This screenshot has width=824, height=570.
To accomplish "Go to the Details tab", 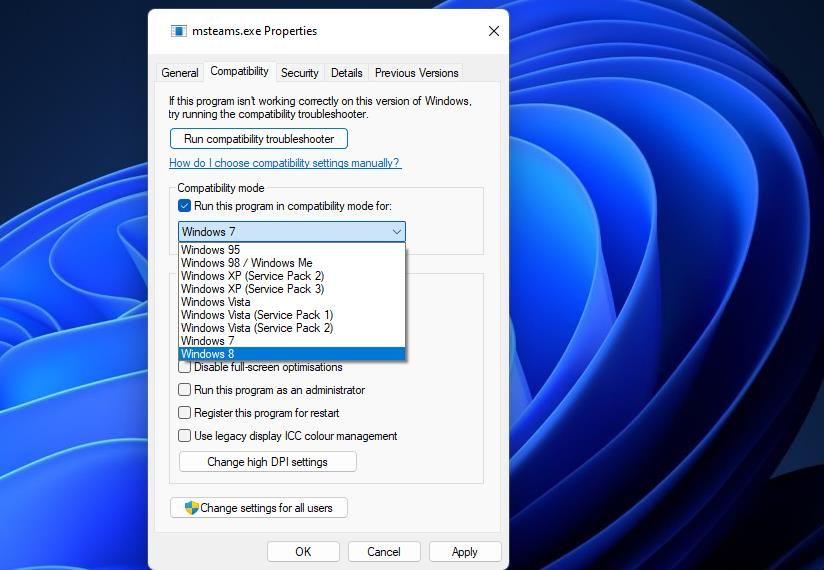I will pos(347,72).
